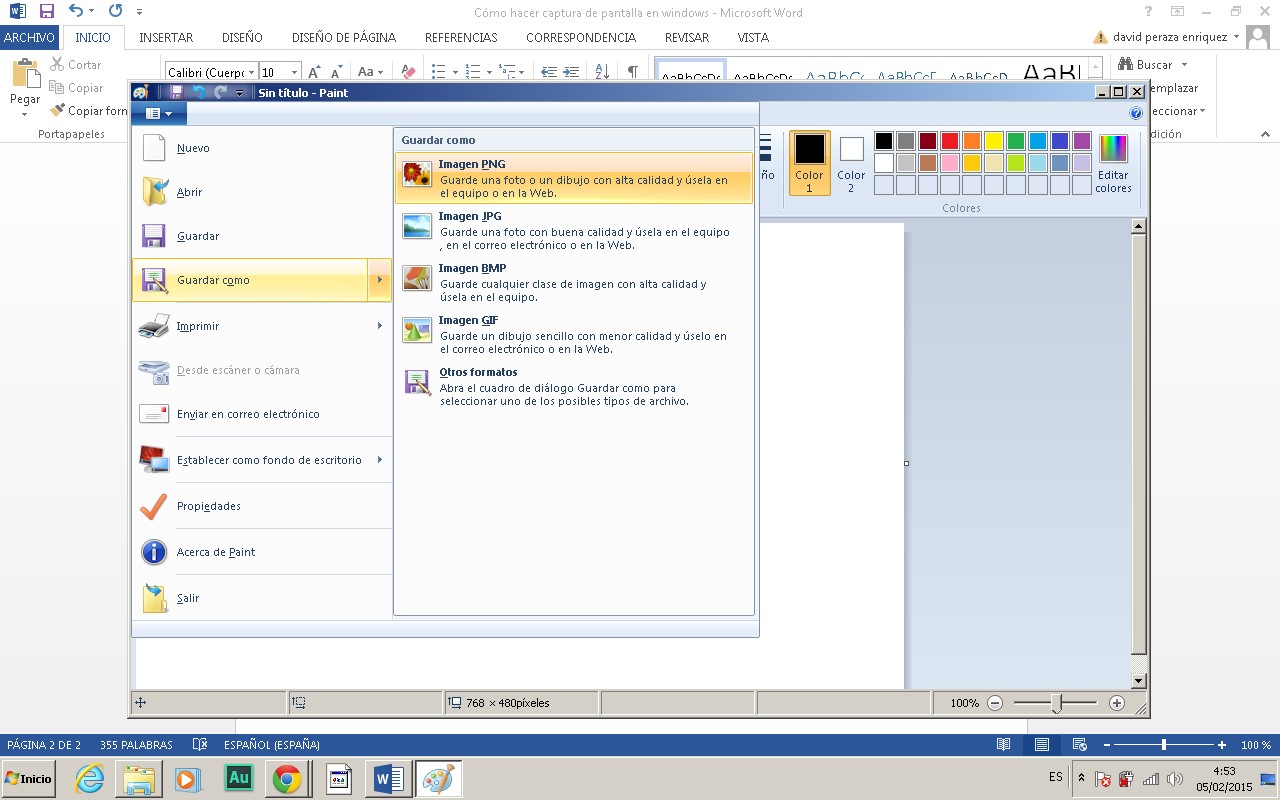This screenshot has height=800, width=1280.
Task: Pick the lime green color swatch
Action: (1016, 163)
